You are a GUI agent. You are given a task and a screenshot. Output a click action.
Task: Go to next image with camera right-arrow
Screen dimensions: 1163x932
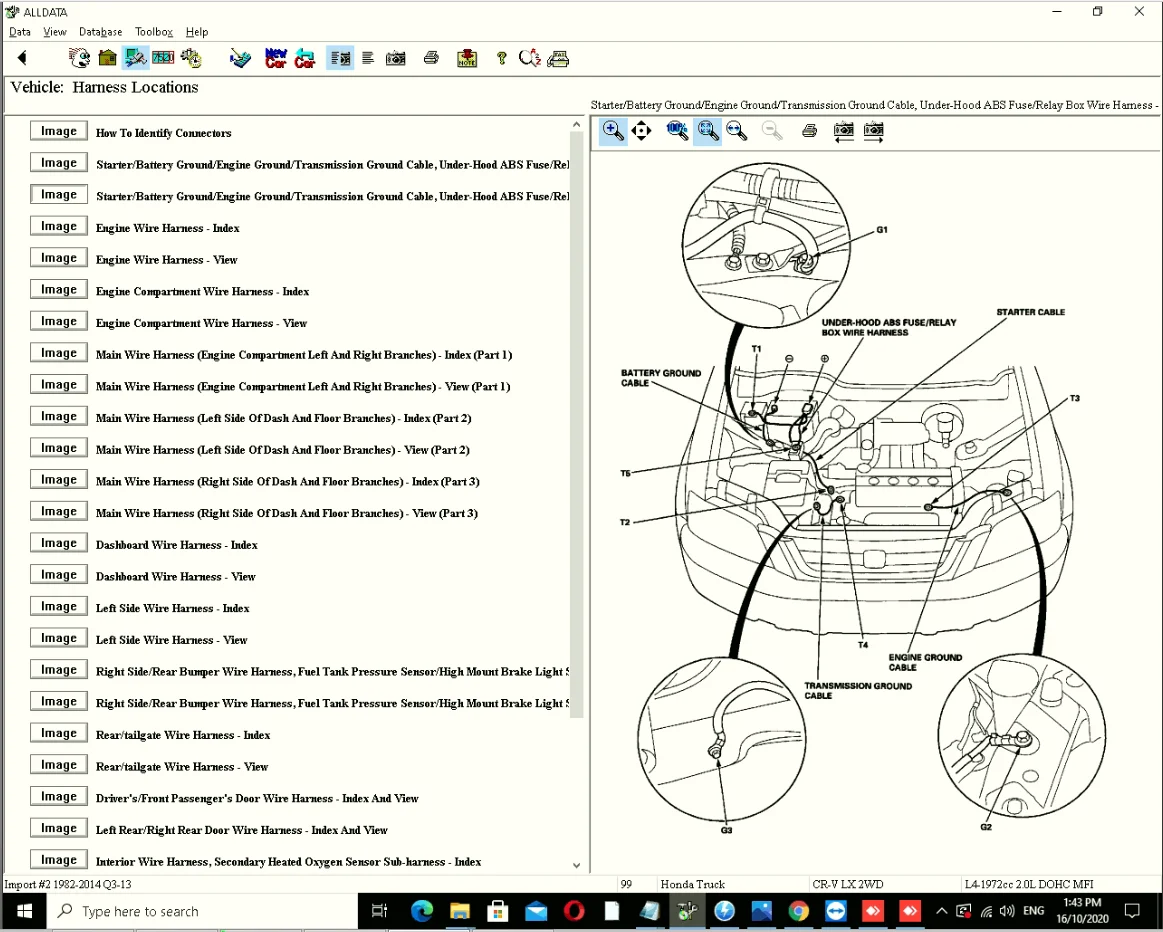click(874, 131)
